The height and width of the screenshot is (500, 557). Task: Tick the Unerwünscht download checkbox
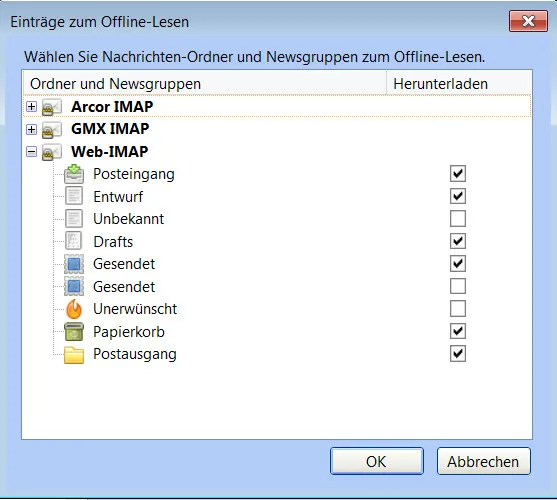458,309
